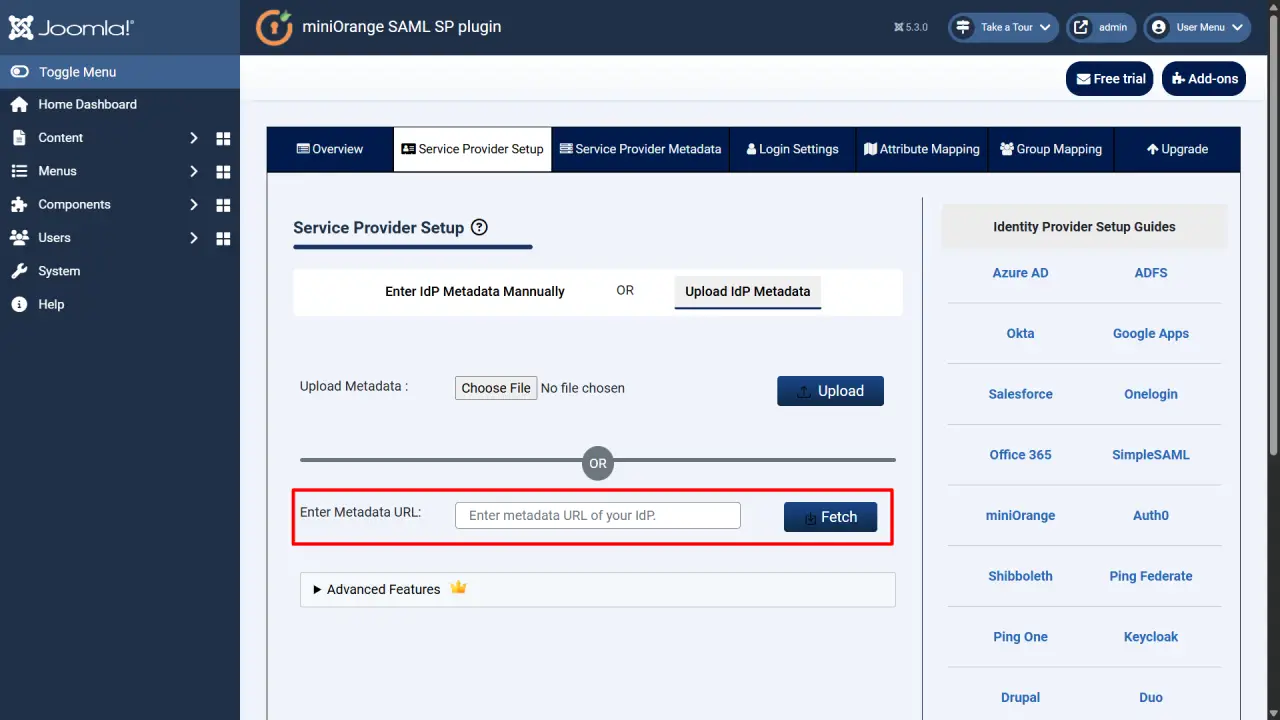Open the Components dashboard grid icon

[223, 204]
